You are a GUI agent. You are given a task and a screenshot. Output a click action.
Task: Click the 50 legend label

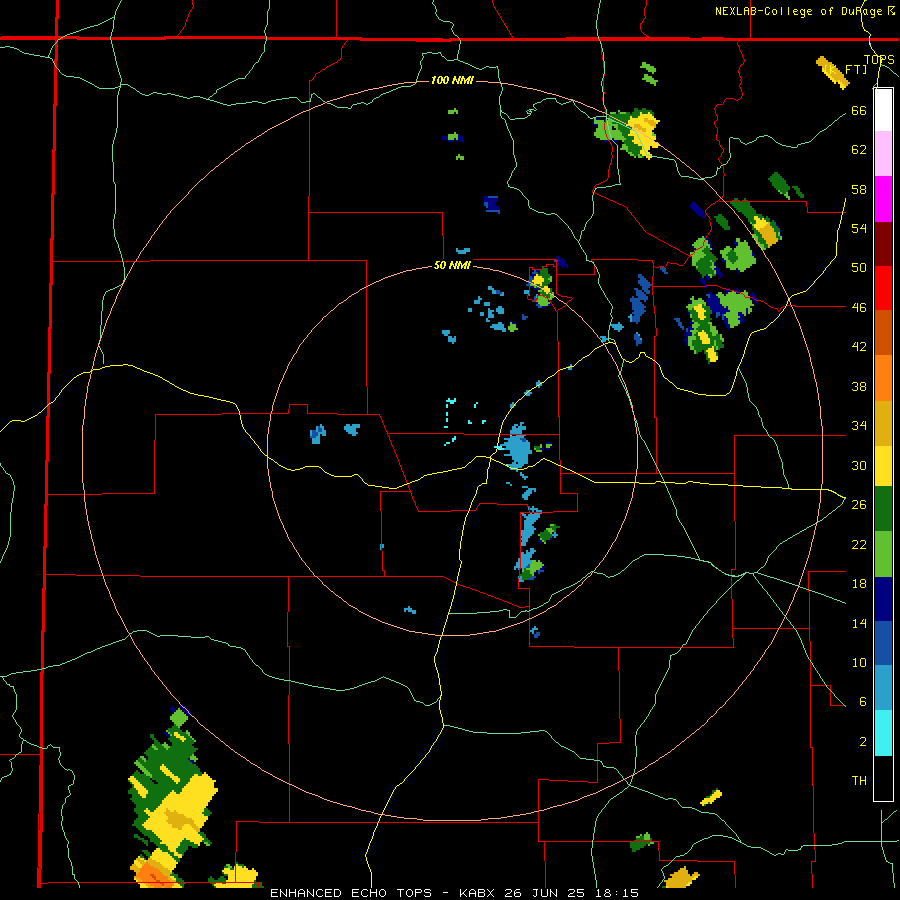(x=859, y=267)
